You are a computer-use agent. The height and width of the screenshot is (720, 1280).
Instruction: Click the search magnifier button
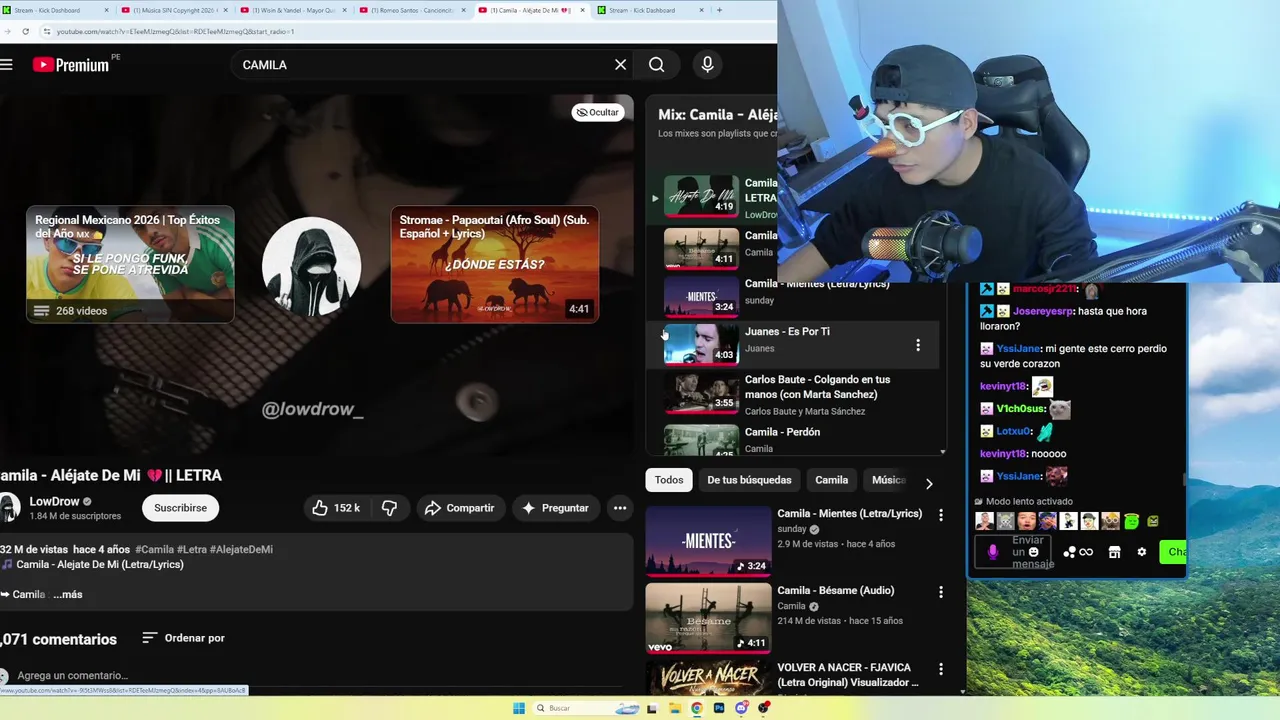tap(656, 65)
